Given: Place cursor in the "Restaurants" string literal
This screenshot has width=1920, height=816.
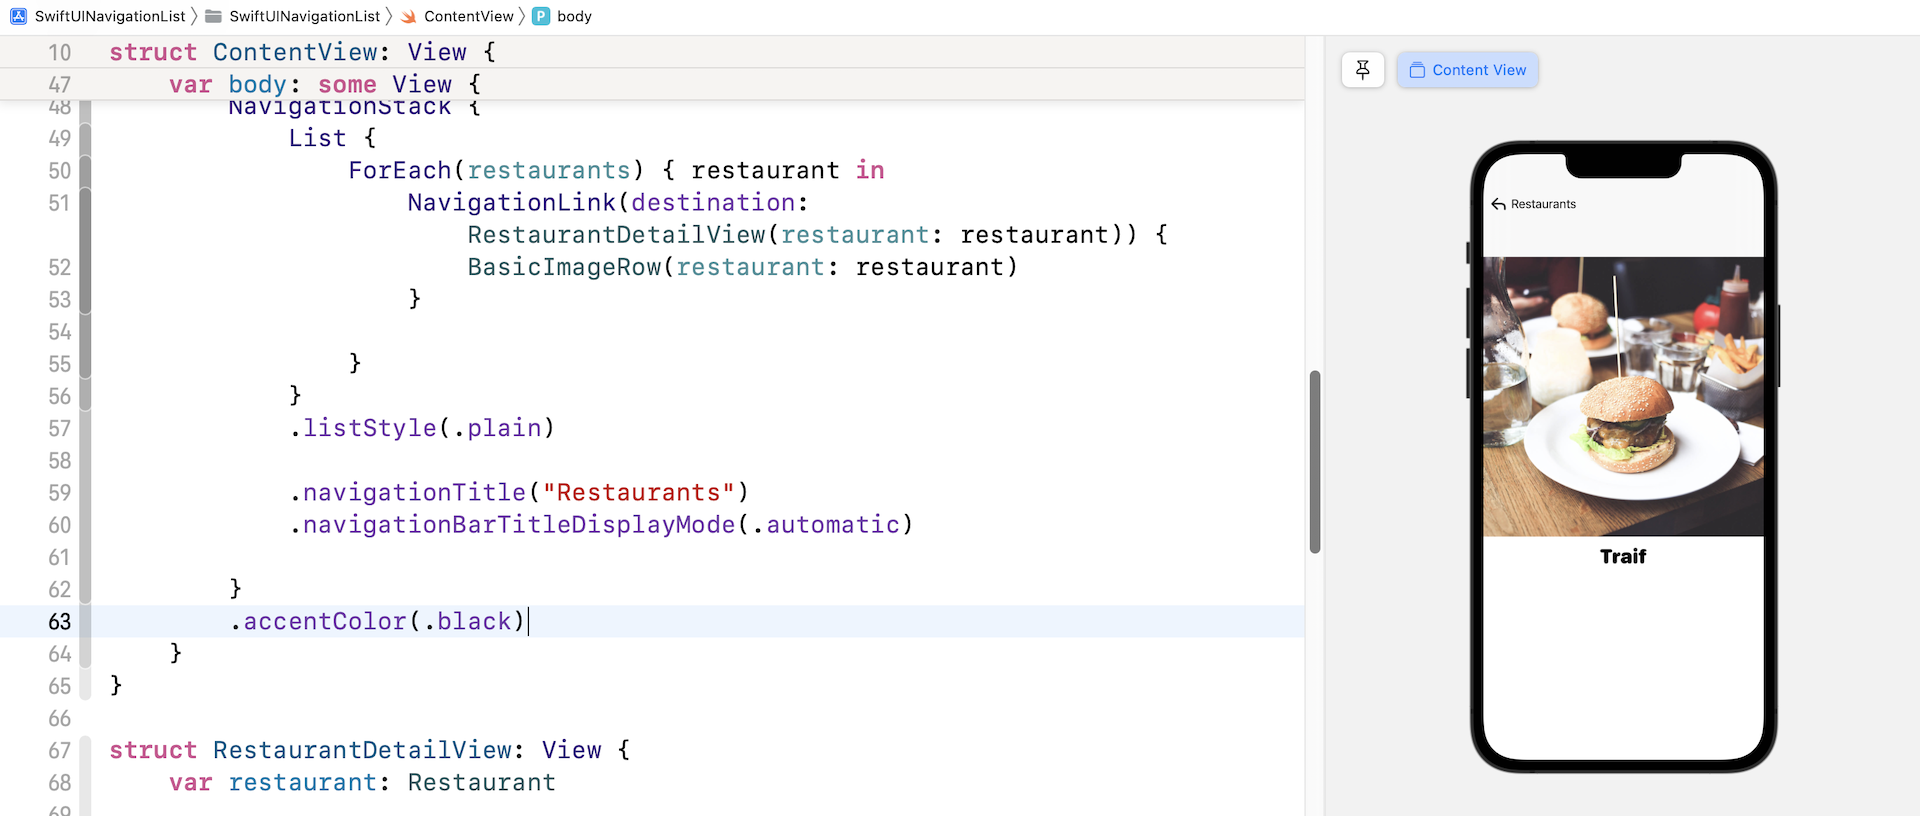Looking at the screenshot, I should [x=638, y=493].
